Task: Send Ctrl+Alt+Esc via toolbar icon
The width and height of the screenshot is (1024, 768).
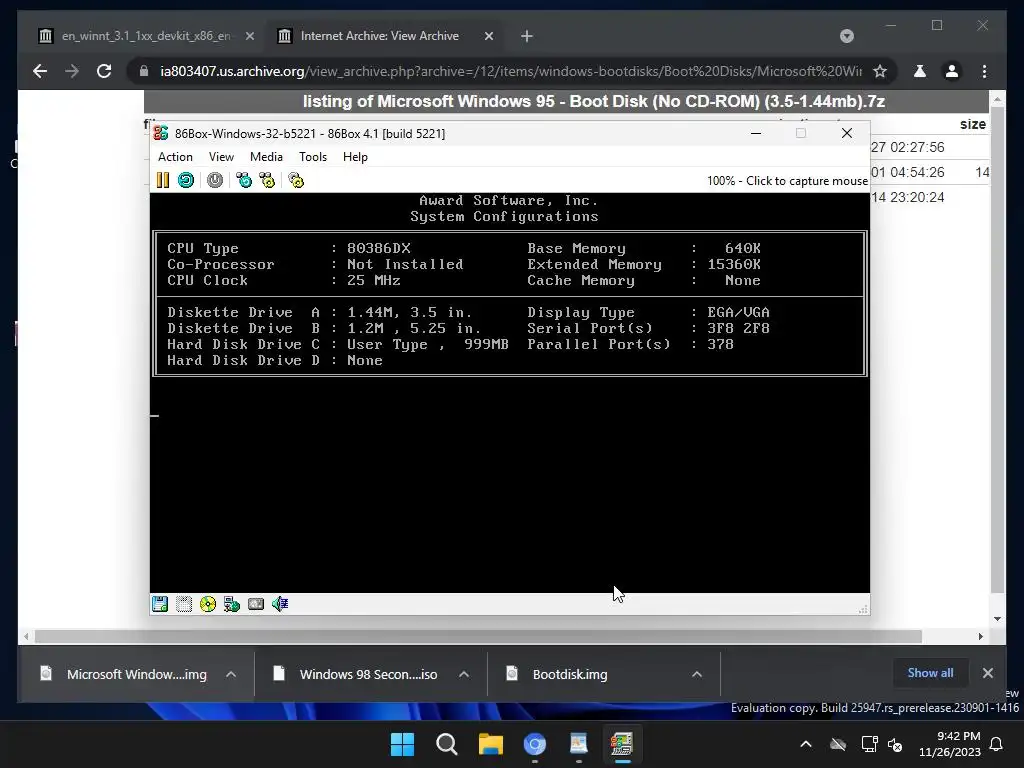Action: point(267,180)
